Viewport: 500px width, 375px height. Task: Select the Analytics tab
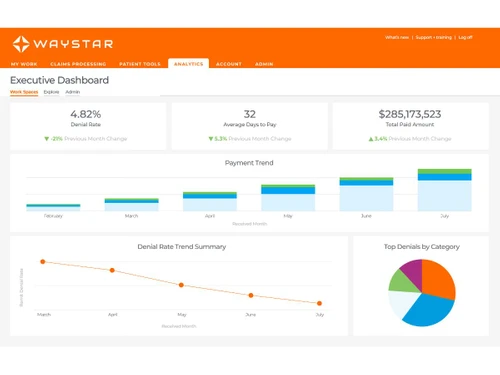(x=188, y=63)
